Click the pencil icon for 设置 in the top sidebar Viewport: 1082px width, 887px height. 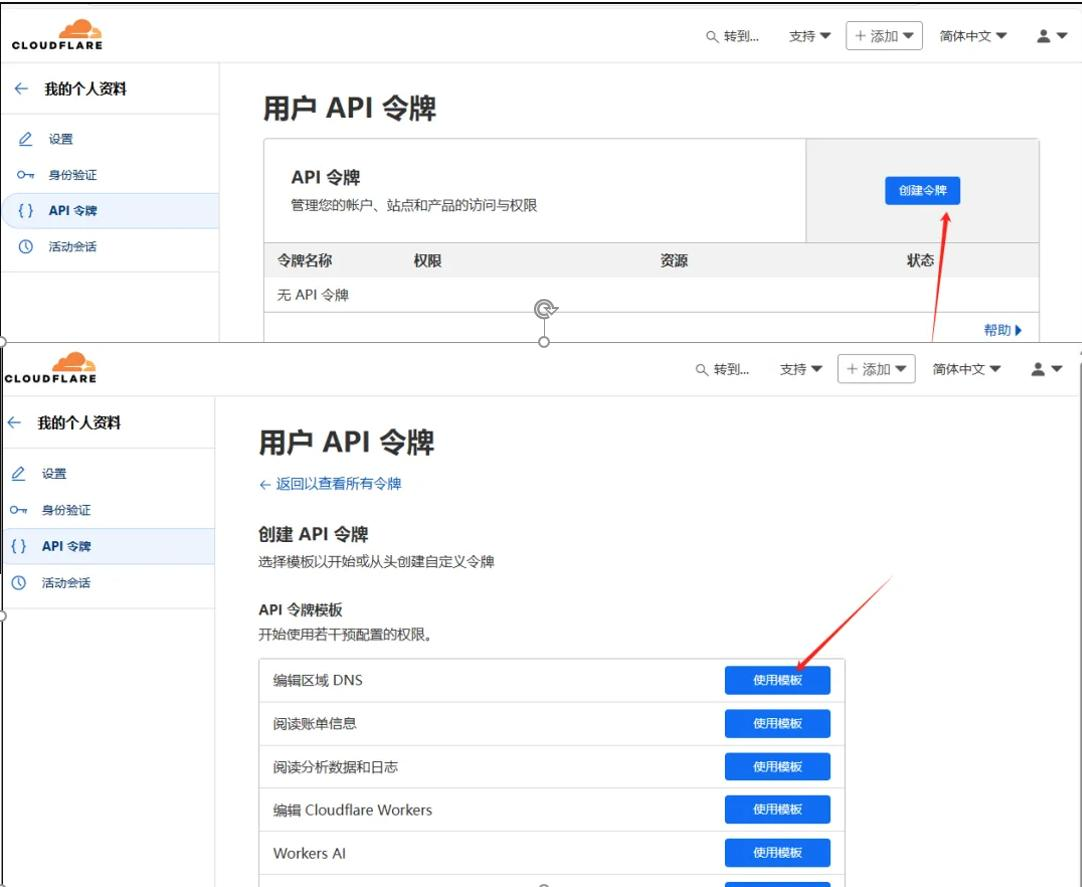click(x=26, y=139)
